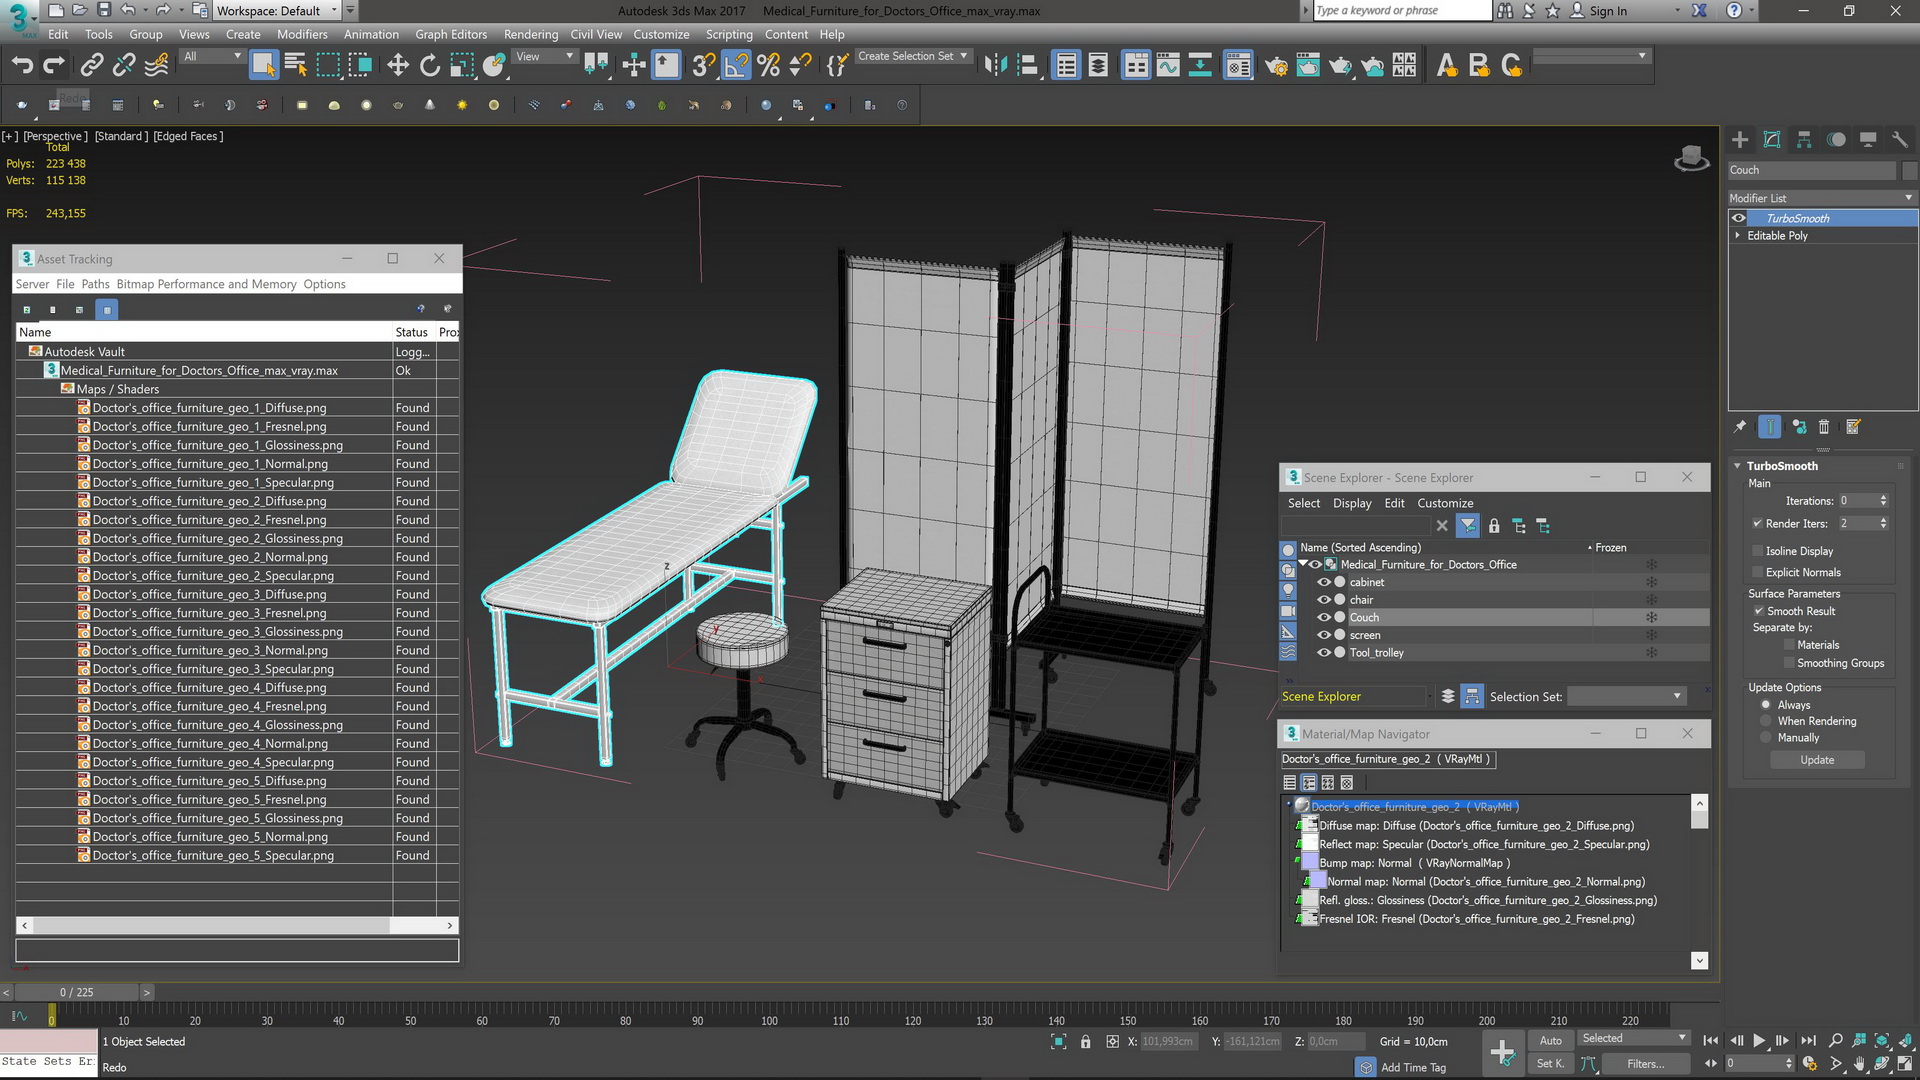The height and width of the screenshot is (1080, 1920).
Task: Open the Modifier List dropdown
Action: pyautogui.click(x=1822, y=198)
